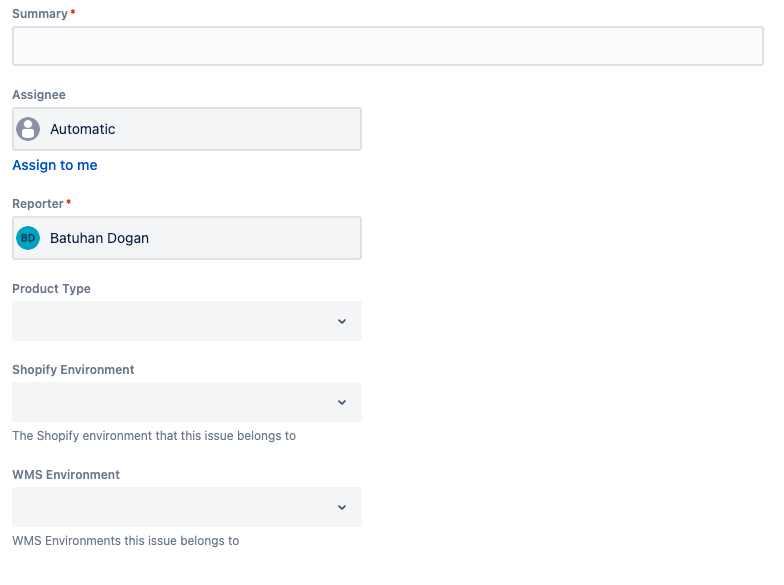
Task: Click the Product Type label
Action: (x=51, y=289)
